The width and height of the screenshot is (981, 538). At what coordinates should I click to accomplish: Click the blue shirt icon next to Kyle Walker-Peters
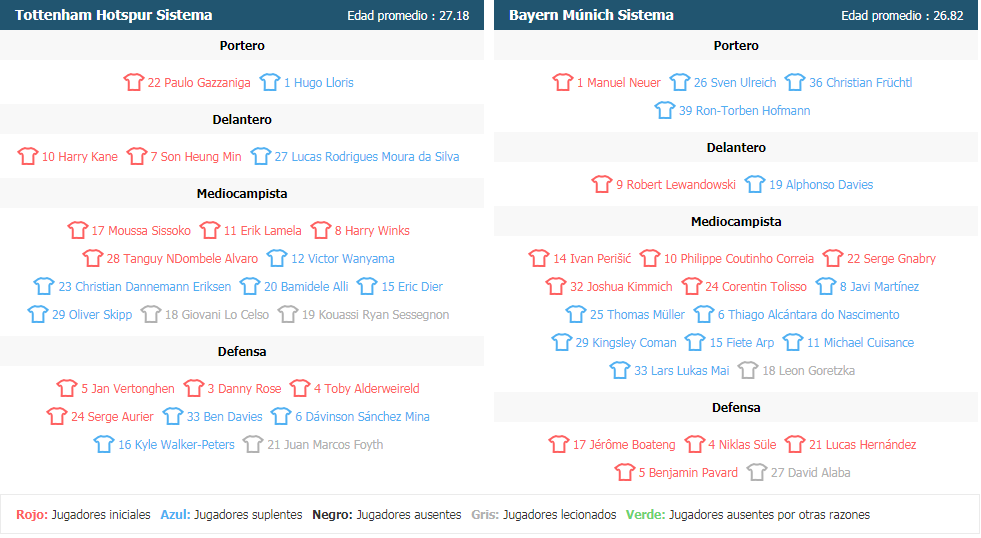click(x=104, y=444)
